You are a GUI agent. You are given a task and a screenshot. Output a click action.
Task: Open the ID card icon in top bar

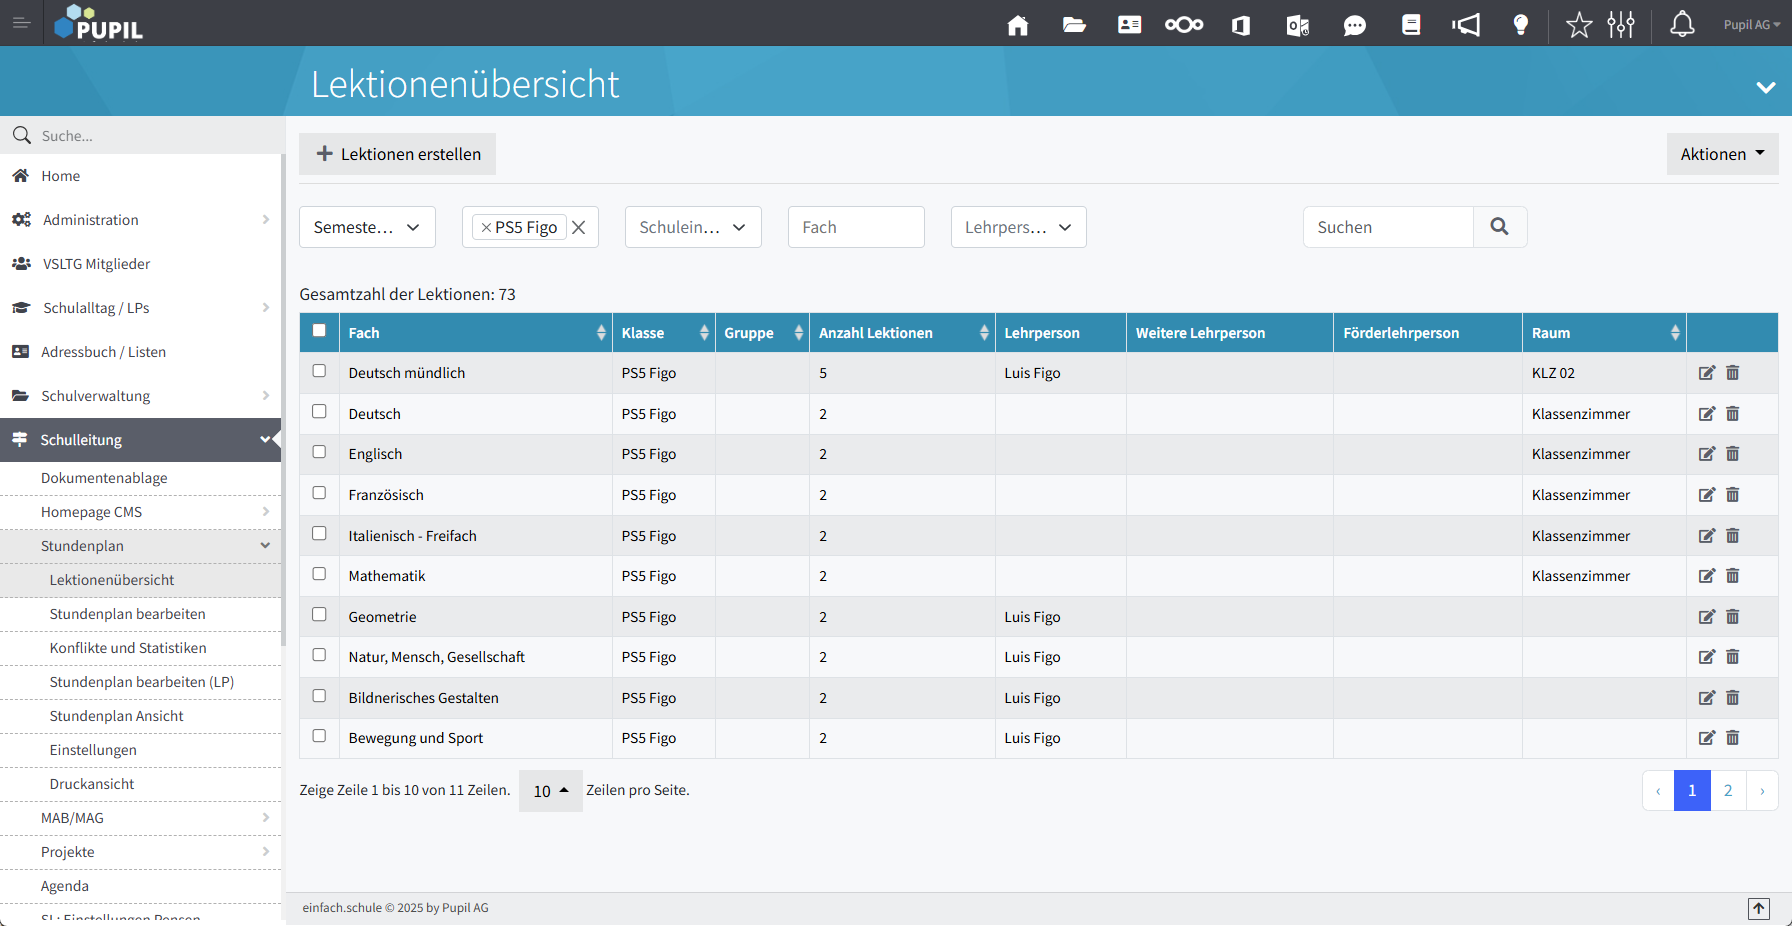coord(1130,25)
